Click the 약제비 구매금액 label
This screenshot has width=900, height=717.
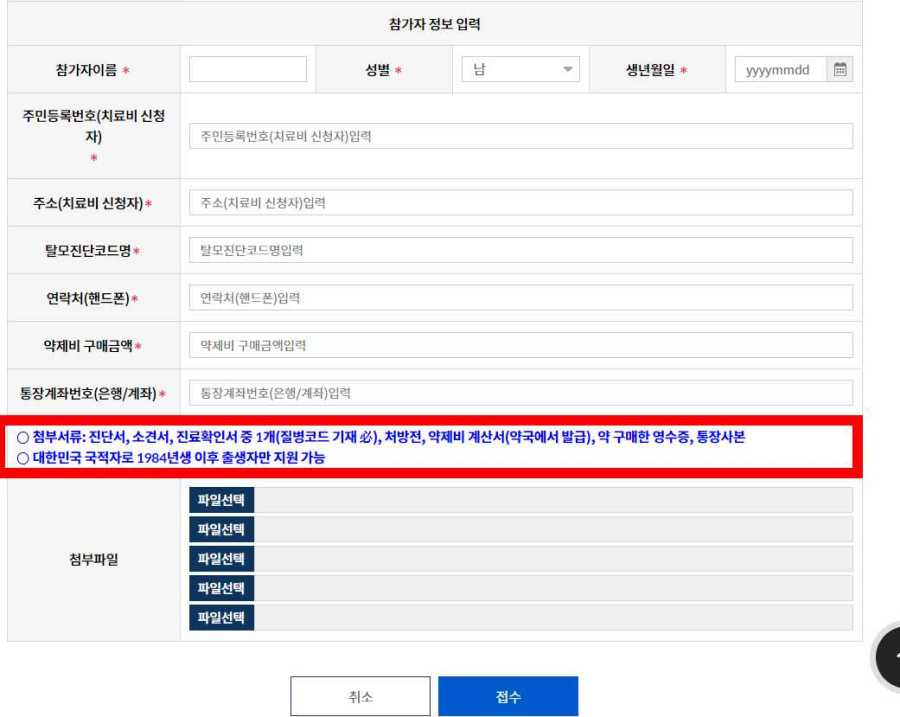pyautogui.click(x=88, y=346)
